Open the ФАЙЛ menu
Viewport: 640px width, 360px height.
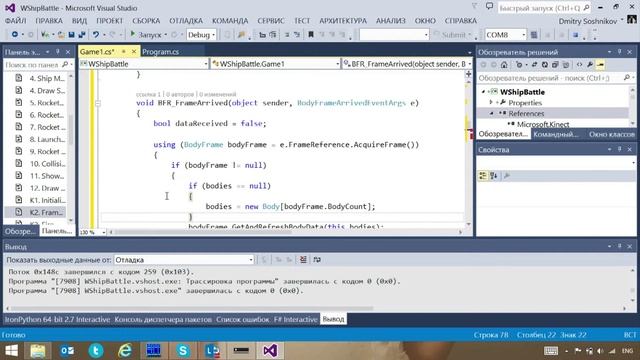point(16,21)
